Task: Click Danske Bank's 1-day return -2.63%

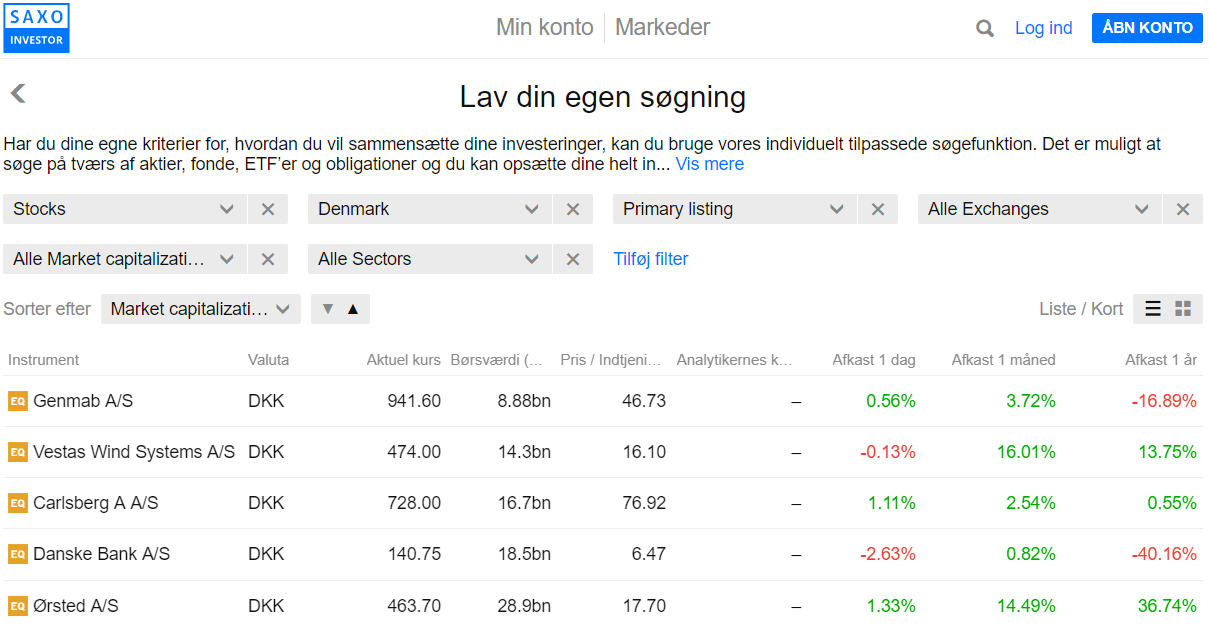Action: pyautogui.click(x=888, y=554)
